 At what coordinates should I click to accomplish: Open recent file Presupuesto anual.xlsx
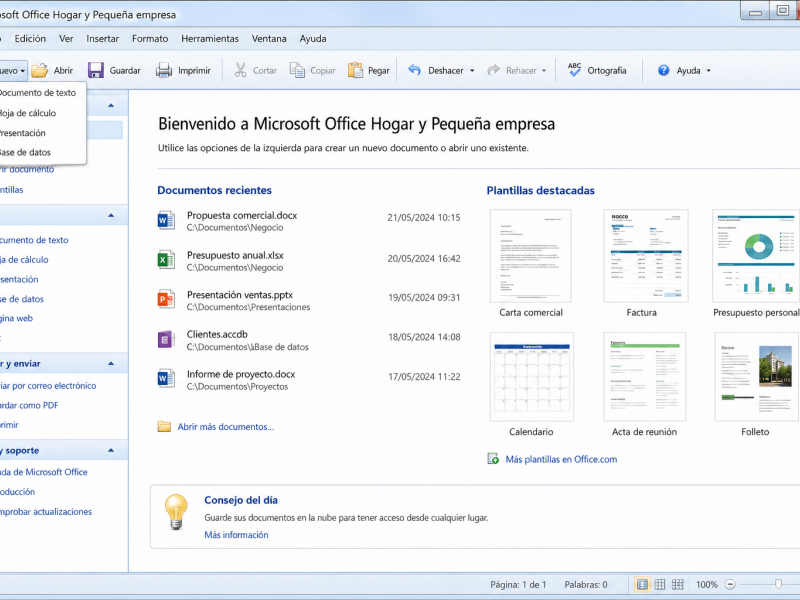coord(309,260)
